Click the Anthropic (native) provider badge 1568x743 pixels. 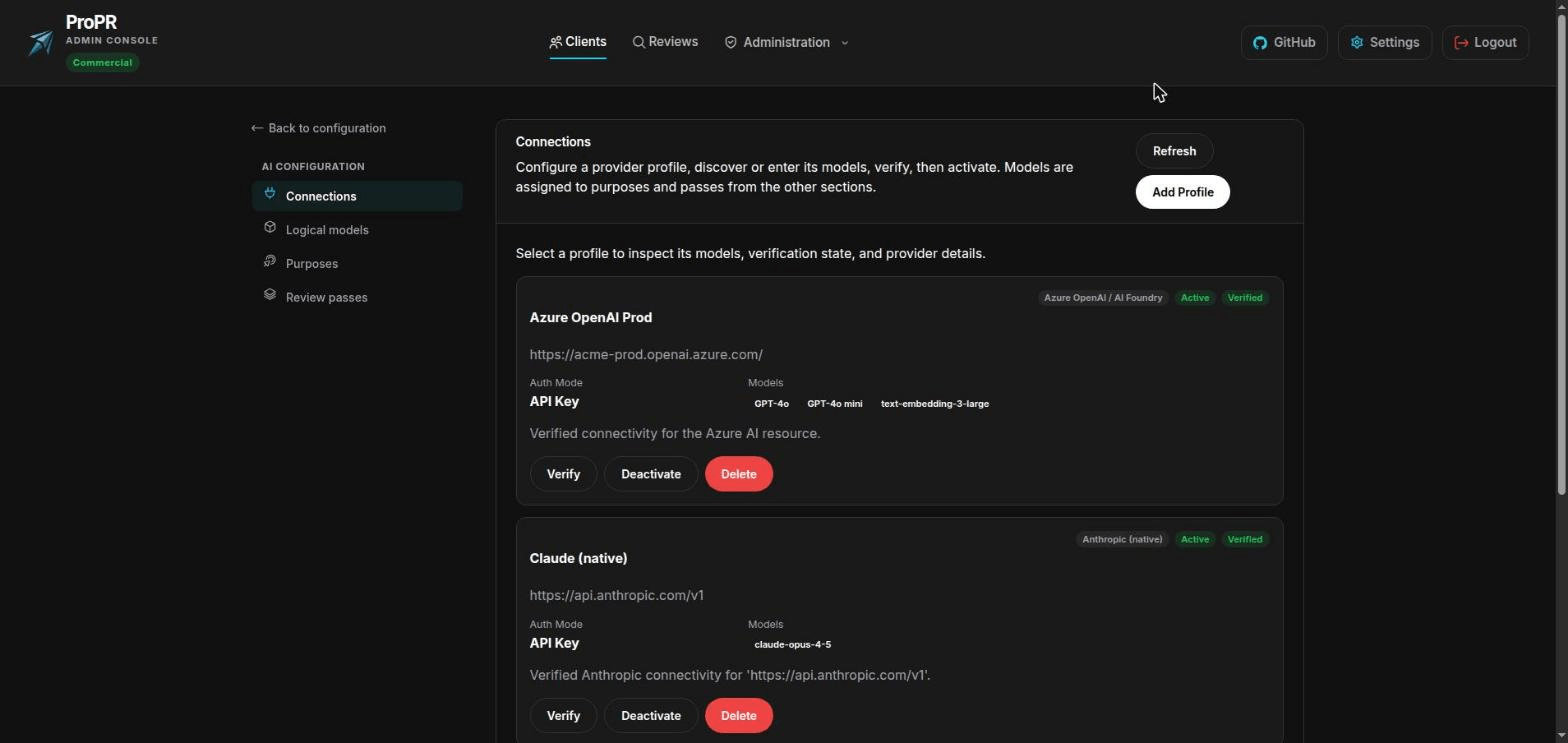coord(1122,539)
